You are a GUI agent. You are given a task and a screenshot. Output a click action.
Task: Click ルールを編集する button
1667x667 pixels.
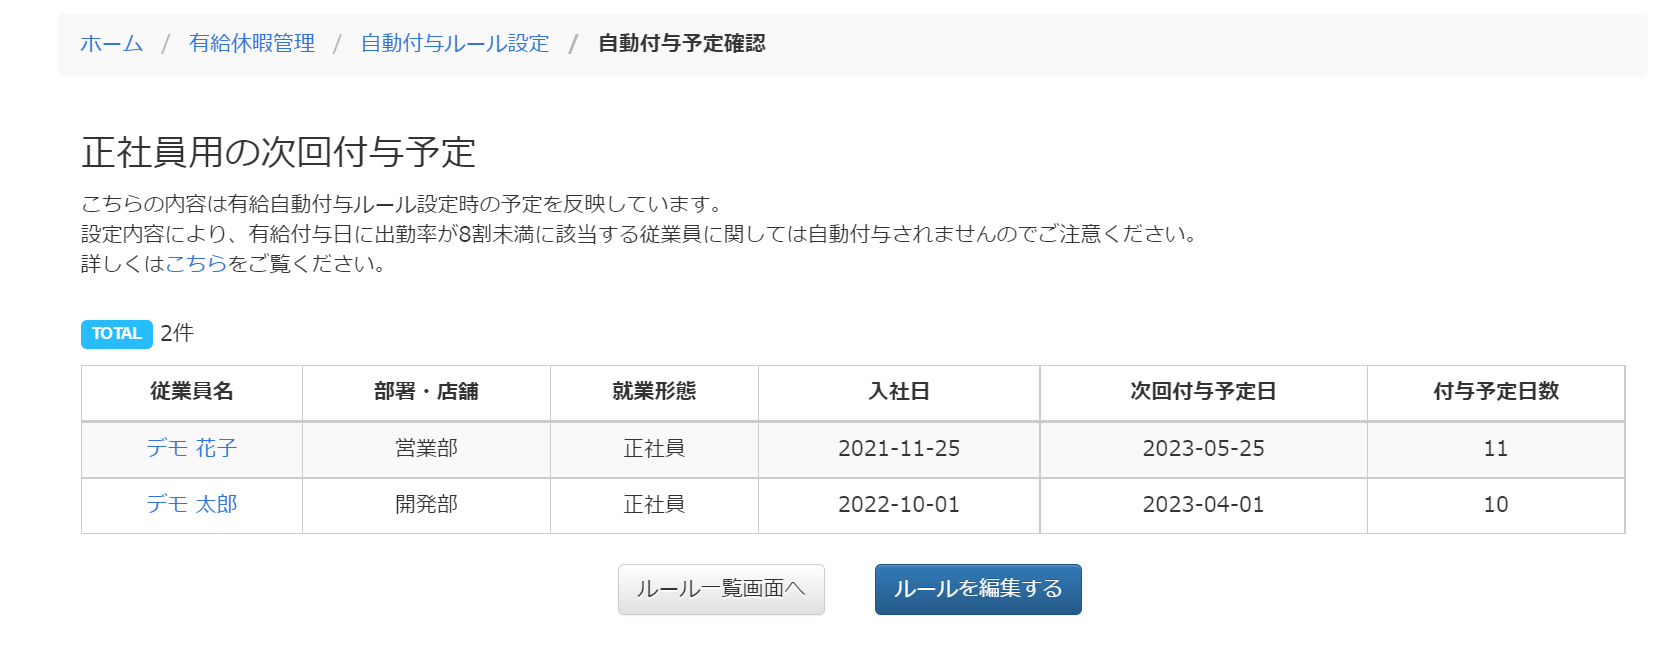[978, 589]
